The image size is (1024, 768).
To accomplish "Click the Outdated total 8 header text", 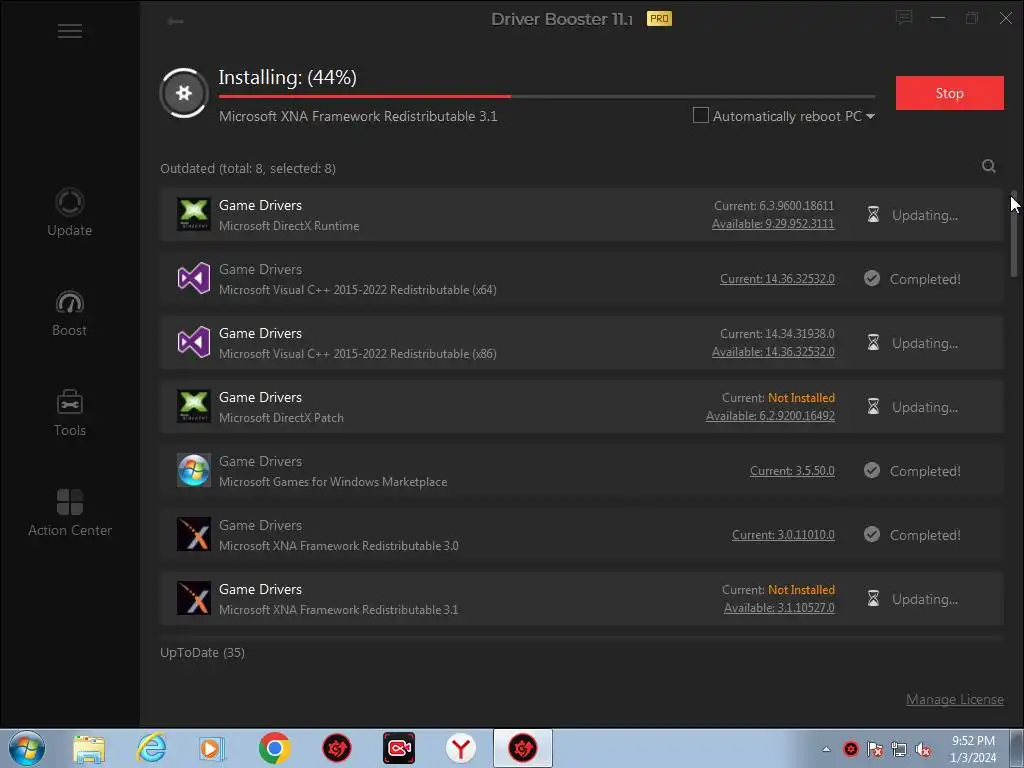I will (248, 168).
